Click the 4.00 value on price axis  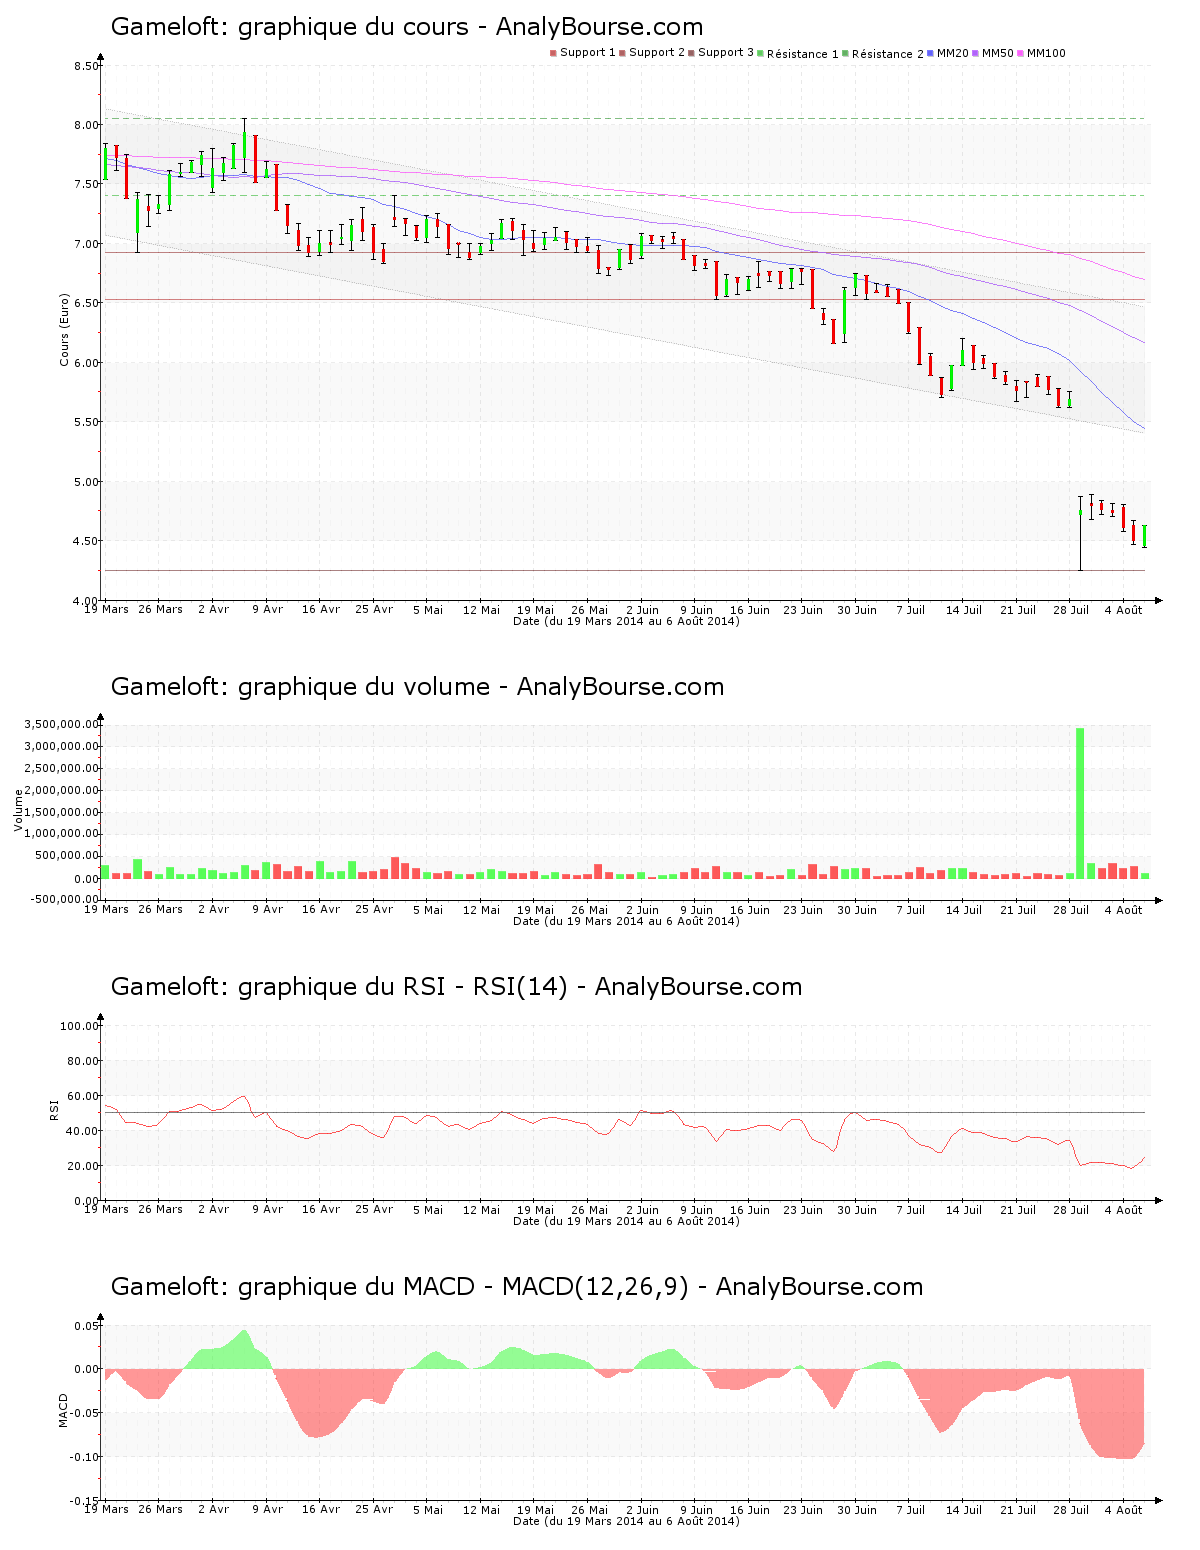pos(86,601)
